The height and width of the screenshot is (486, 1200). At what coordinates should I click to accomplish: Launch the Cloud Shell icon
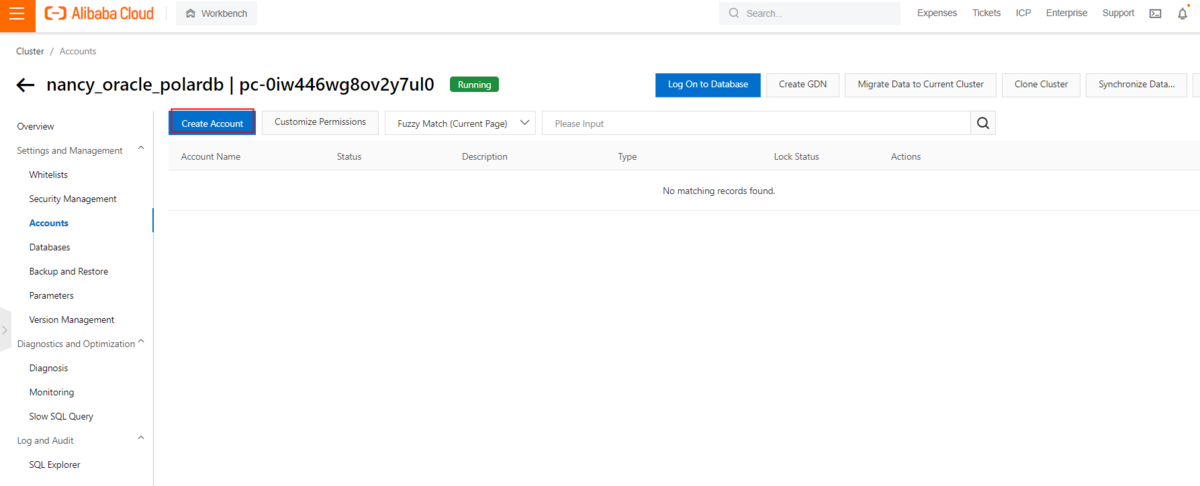(1156, 14)
